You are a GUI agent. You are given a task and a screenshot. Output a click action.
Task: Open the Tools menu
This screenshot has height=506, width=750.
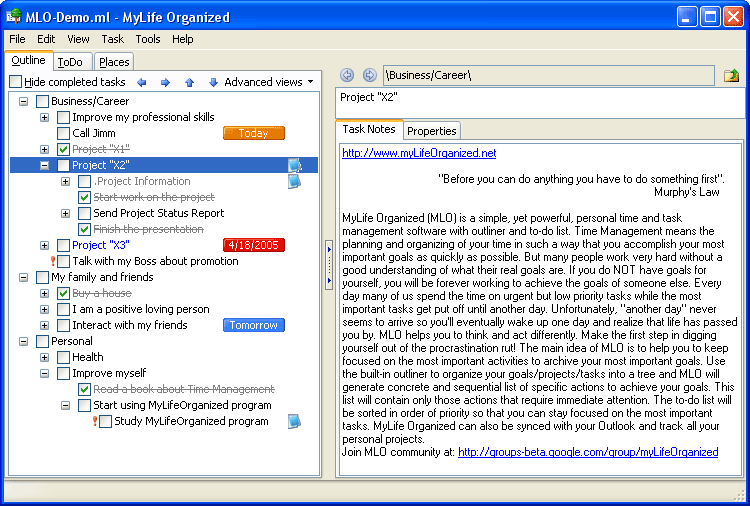(148, 39)
